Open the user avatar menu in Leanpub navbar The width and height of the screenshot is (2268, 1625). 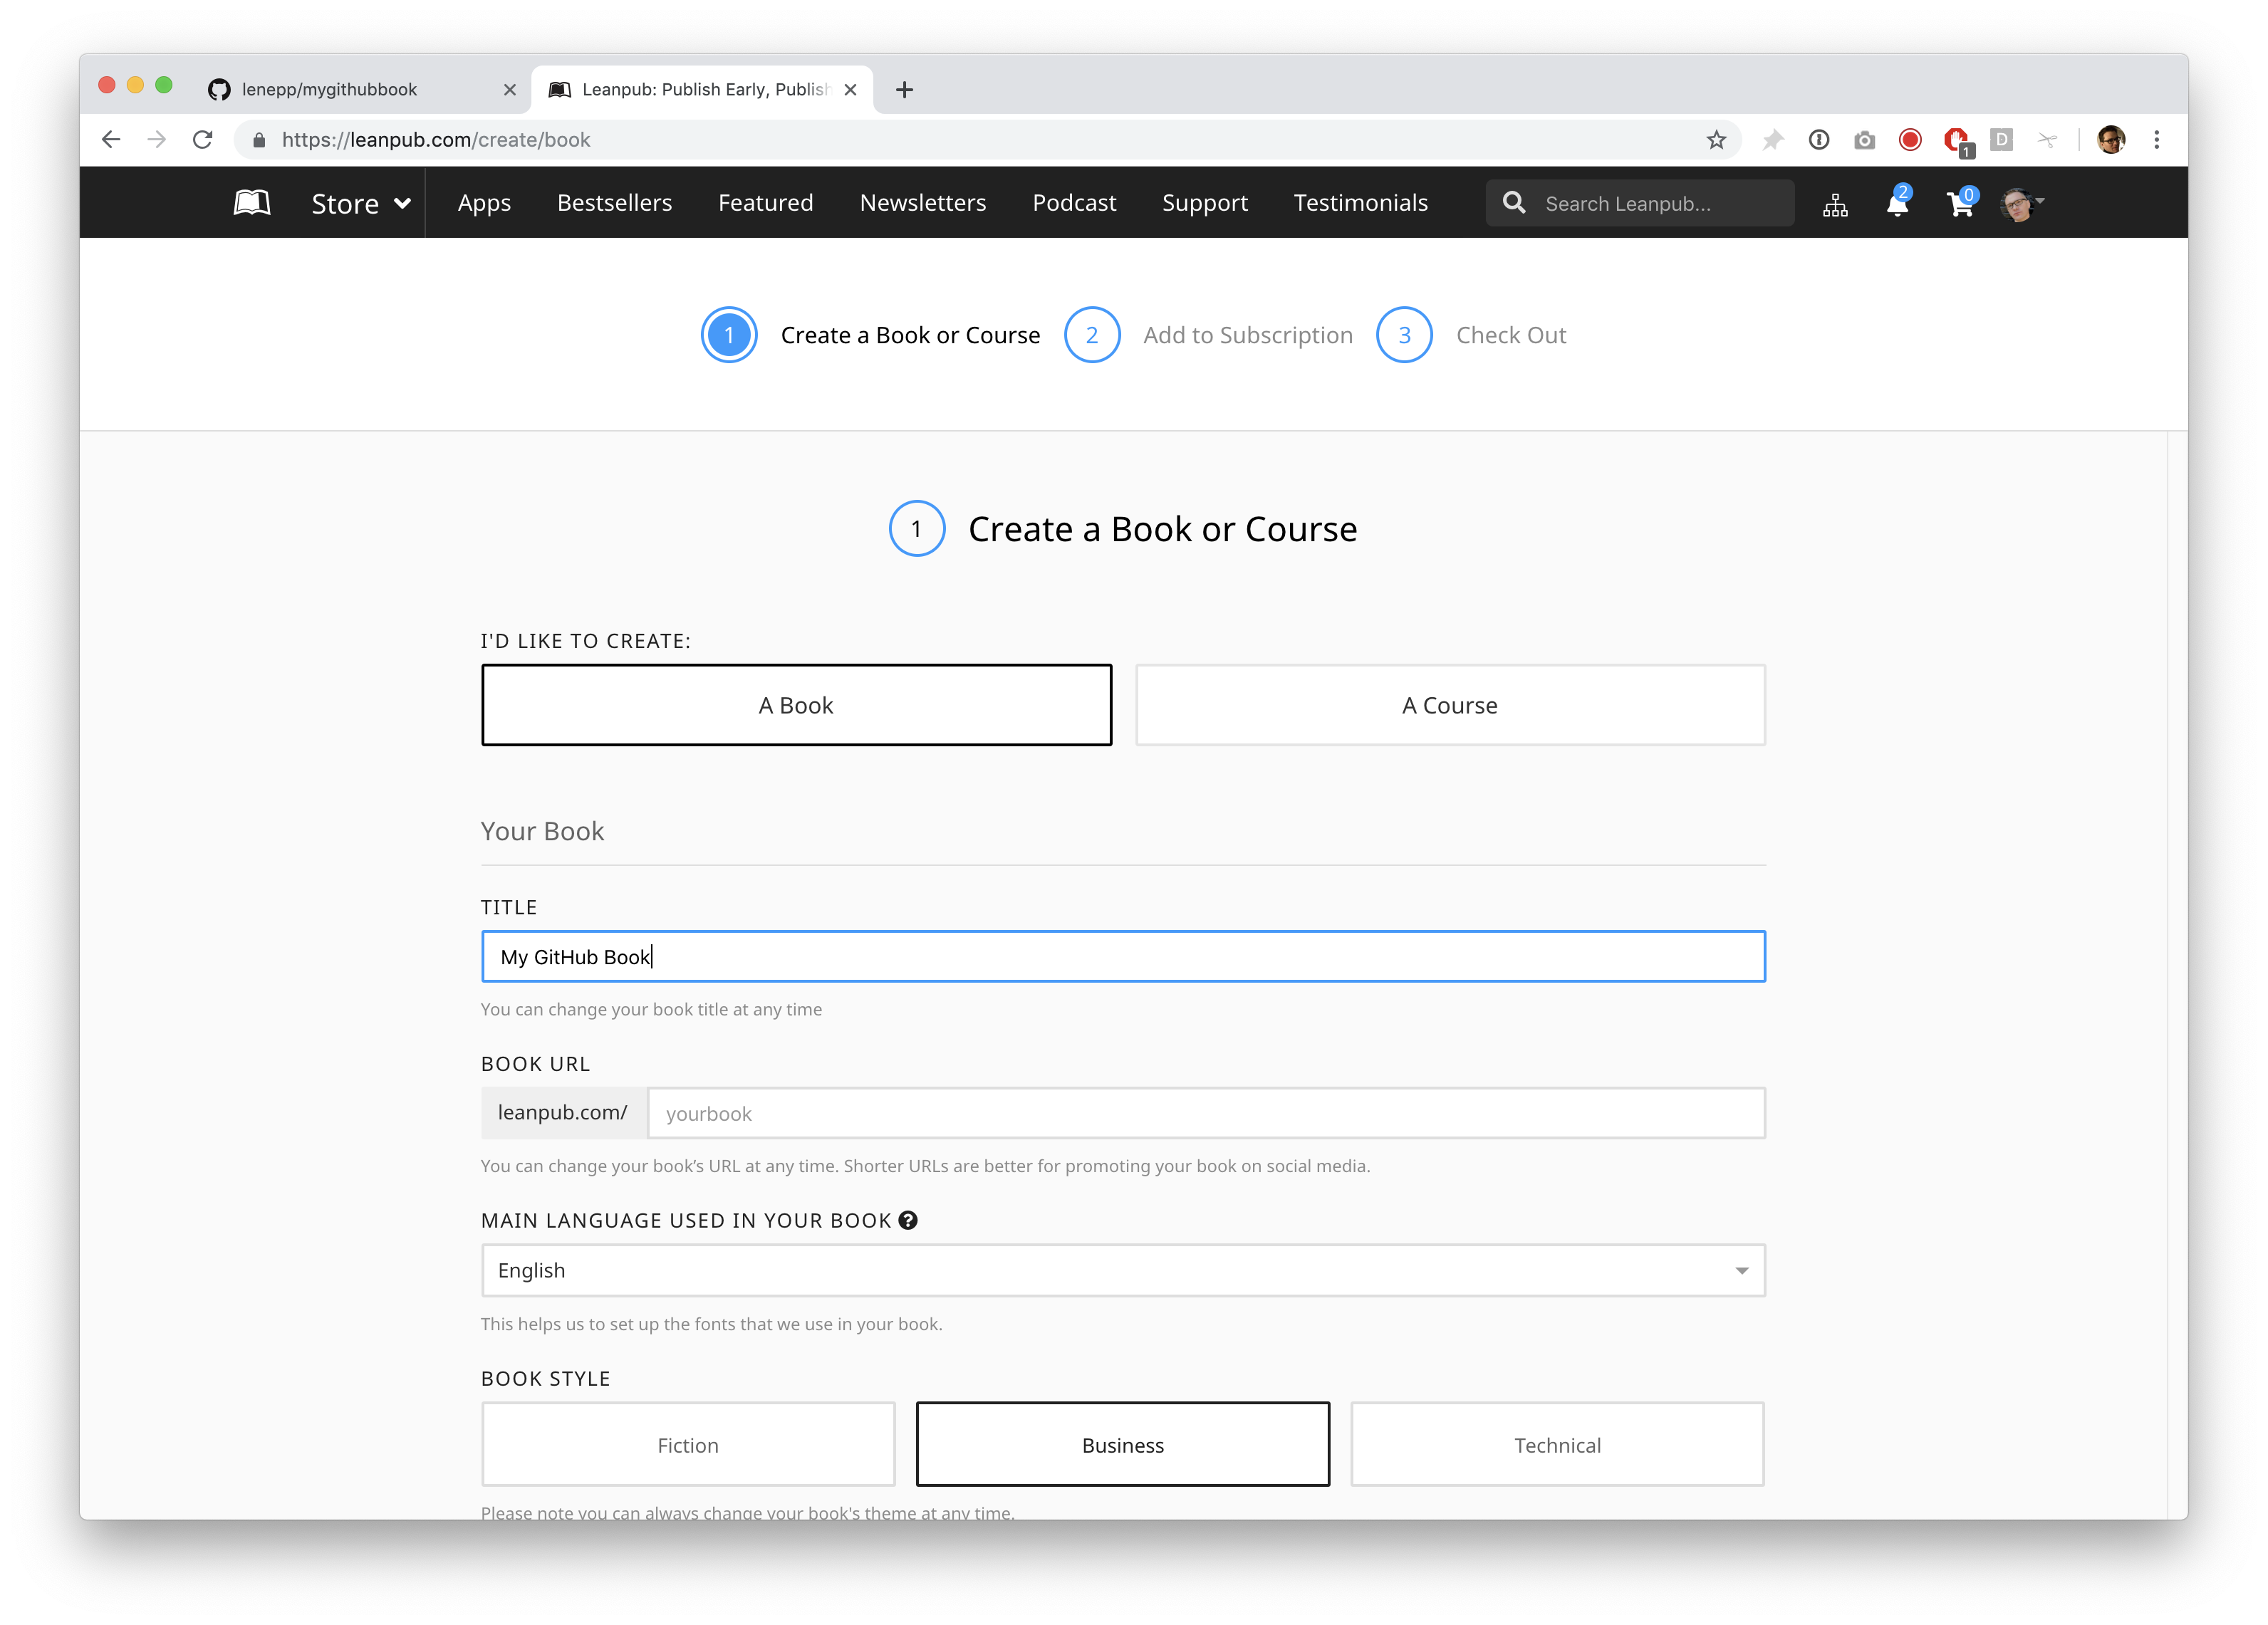(2022, 204)
